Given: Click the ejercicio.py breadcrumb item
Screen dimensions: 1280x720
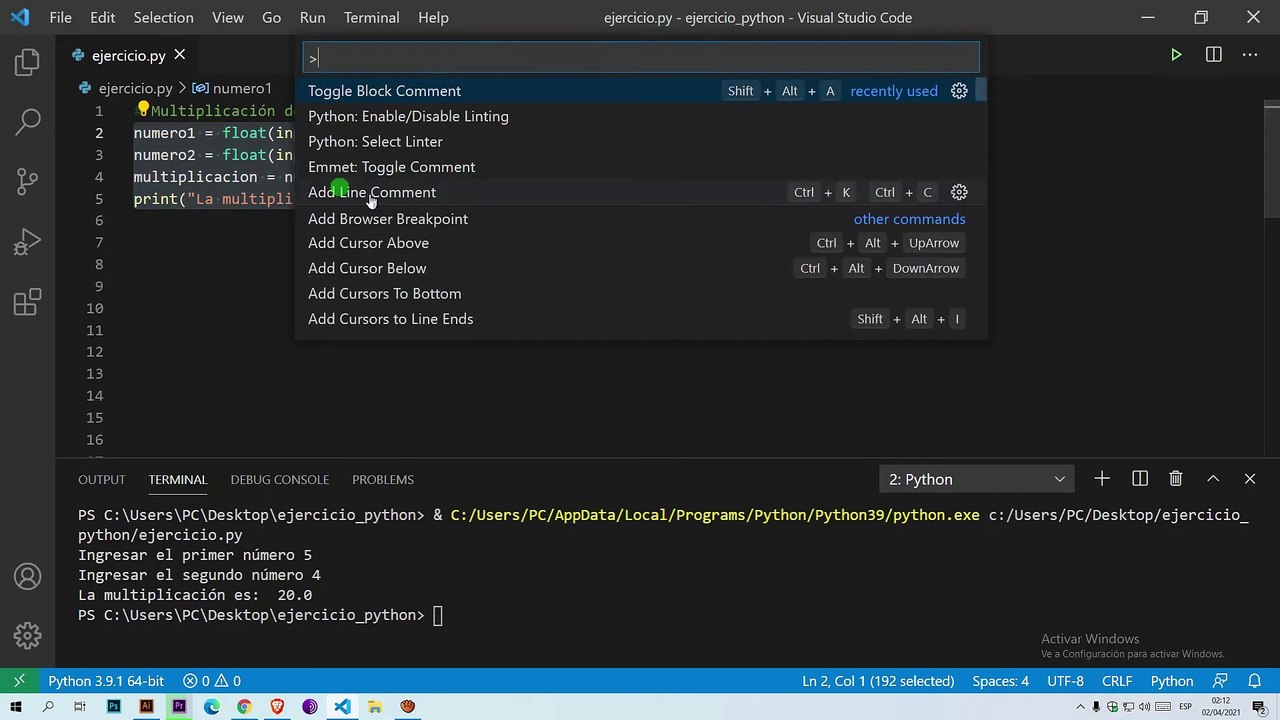Looking at the screenshot, I should pyautogui.click(x=127, y=88).
